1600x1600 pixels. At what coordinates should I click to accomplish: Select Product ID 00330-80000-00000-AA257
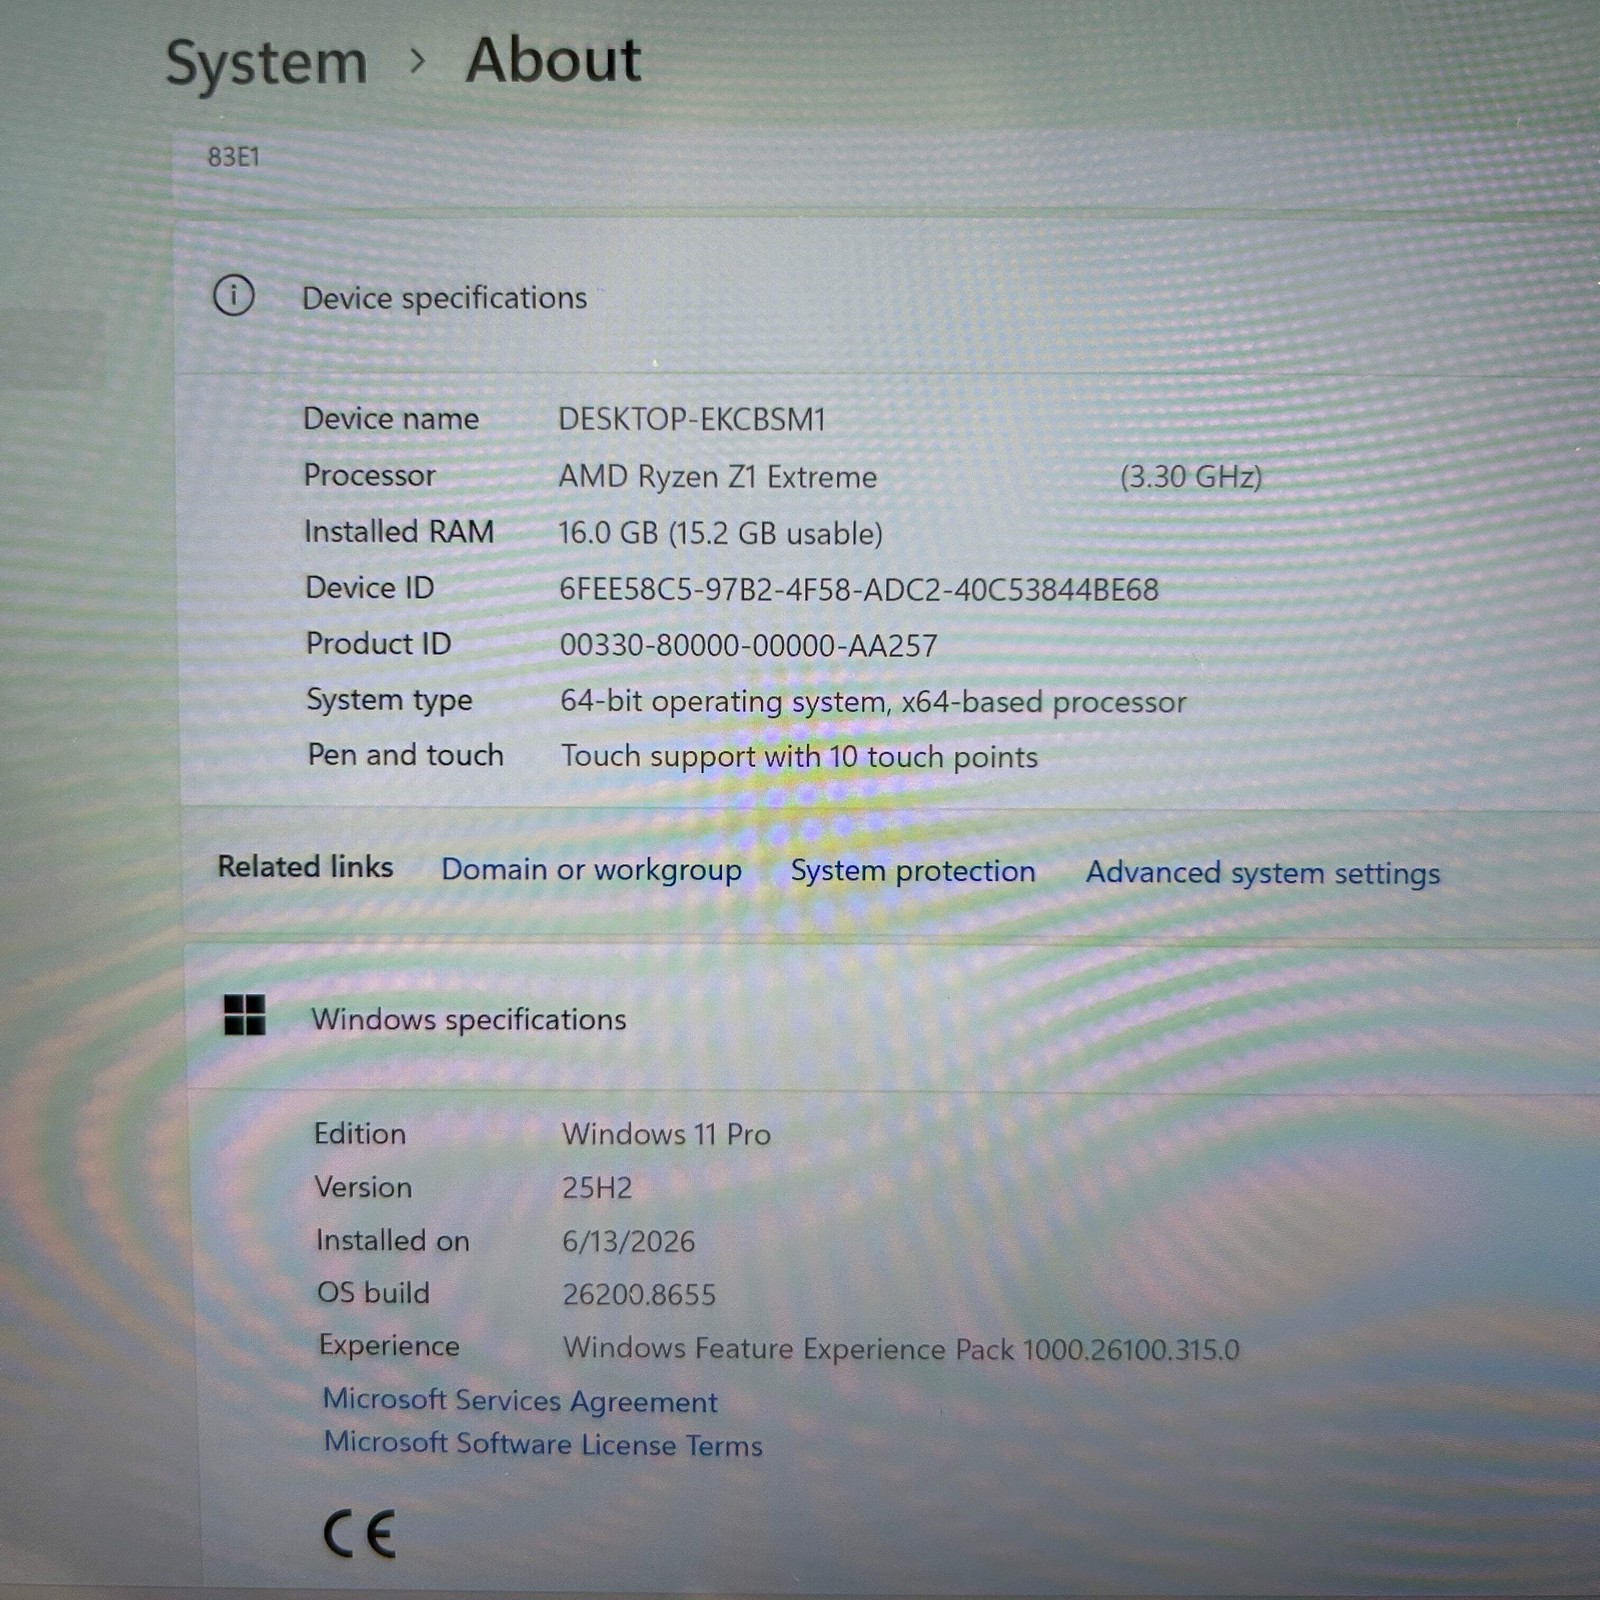click(x=748, y=646)
